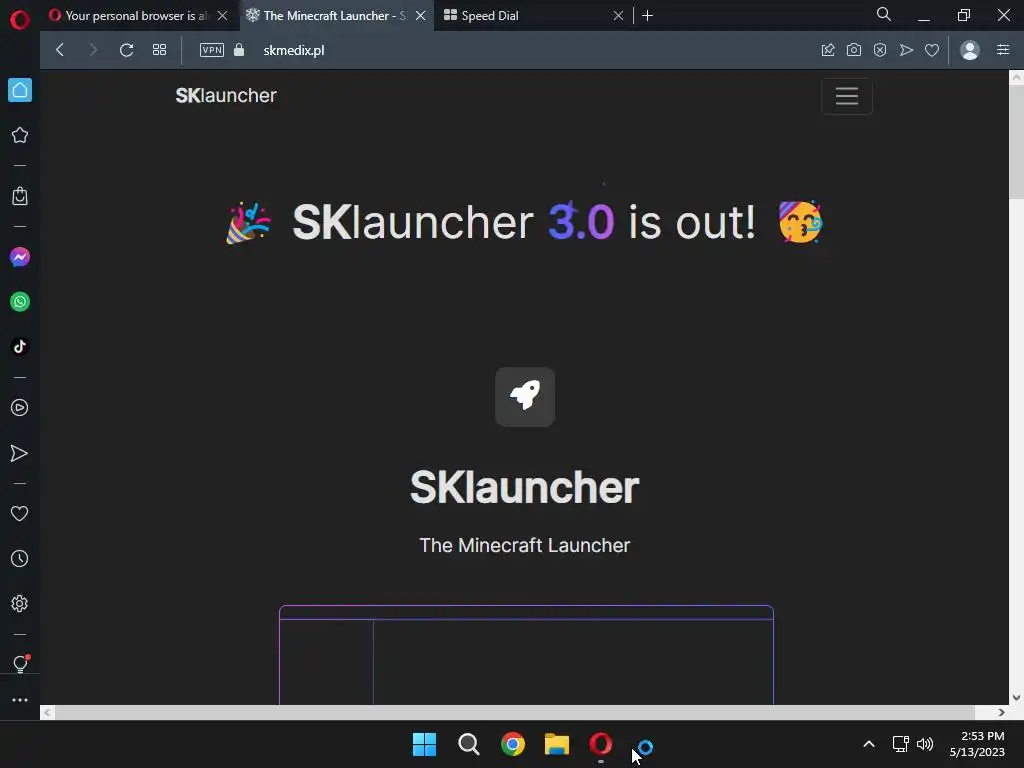This screenshot has height=768, width=1024.
Task: Take a snapshot with camera icon
Action: [x=854, y=50]
